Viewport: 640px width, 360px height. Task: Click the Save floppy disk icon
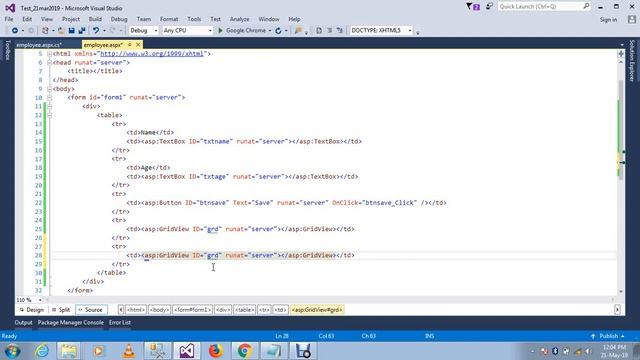pos(71,31)
